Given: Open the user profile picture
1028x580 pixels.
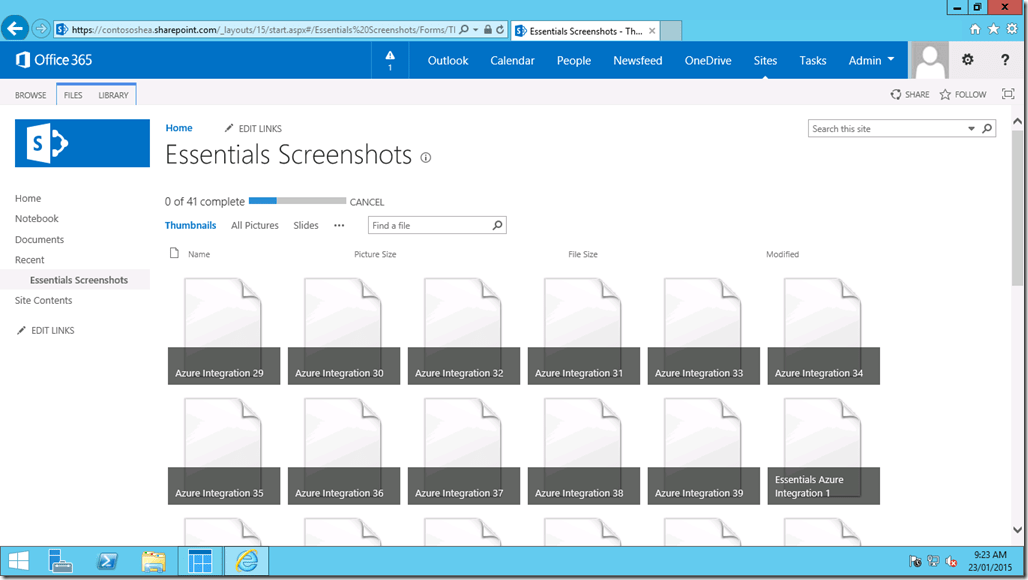Looking at the screenshot, I should tap(929, 60).
